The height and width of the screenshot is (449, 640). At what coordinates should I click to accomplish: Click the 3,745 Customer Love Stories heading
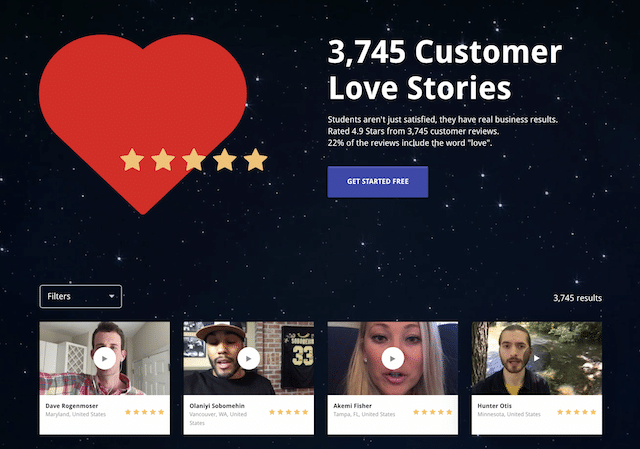[445, 69]
